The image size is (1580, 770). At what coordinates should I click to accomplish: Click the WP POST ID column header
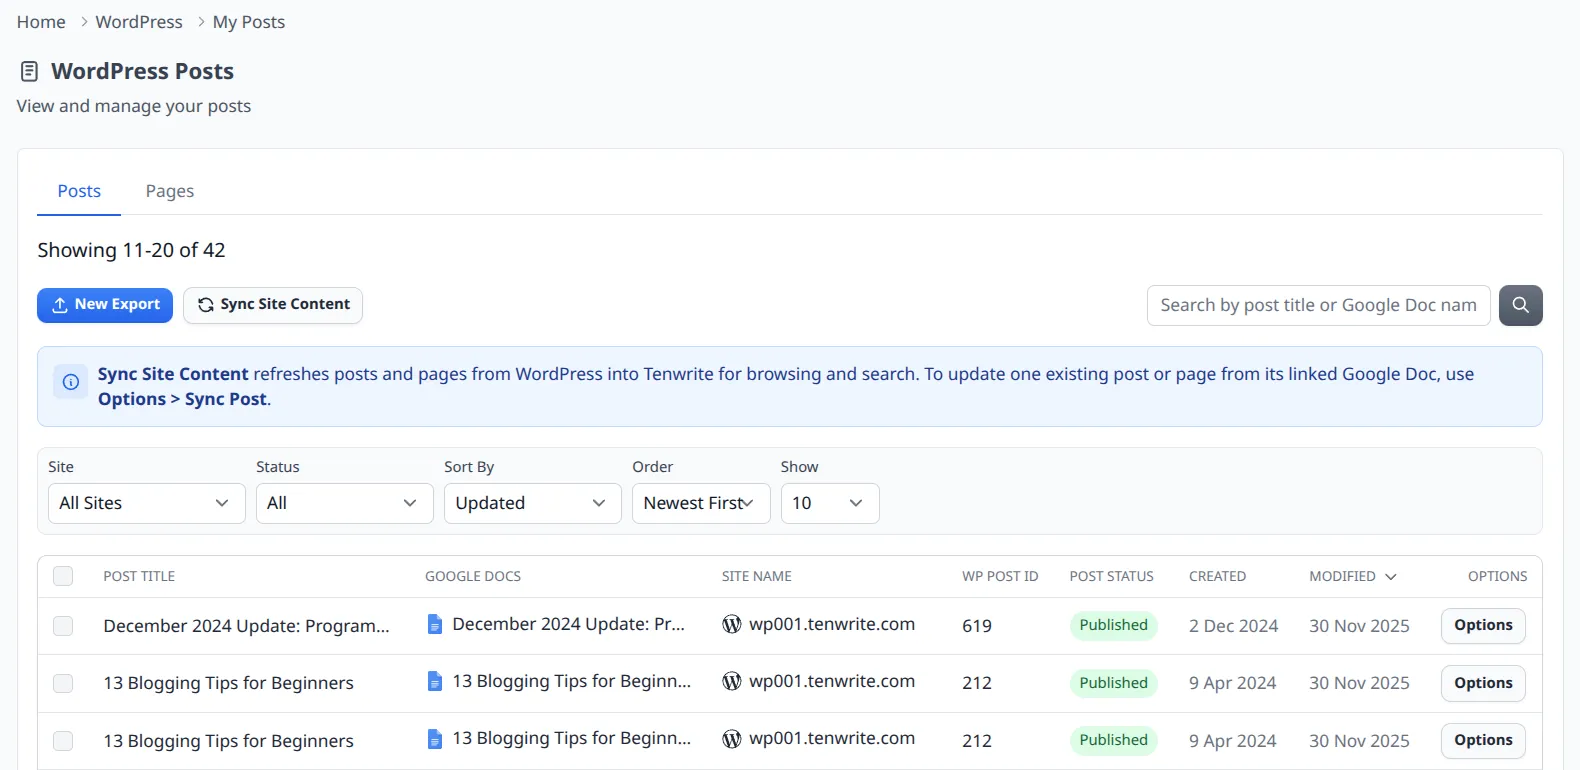pyautogui.click(x=1000, y=577)
